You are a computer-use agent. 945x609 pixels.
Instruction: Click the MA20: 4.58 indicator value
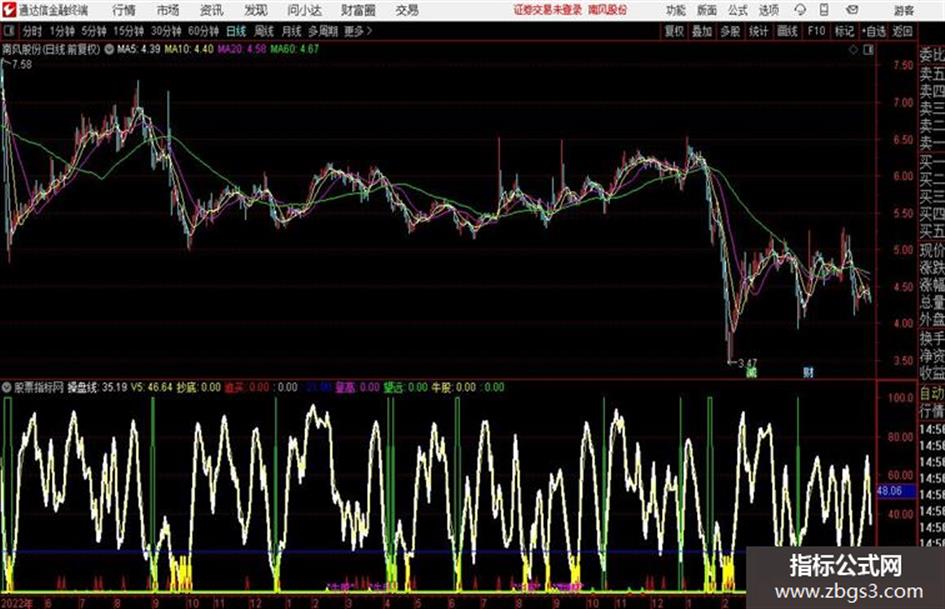click(242, 49)
